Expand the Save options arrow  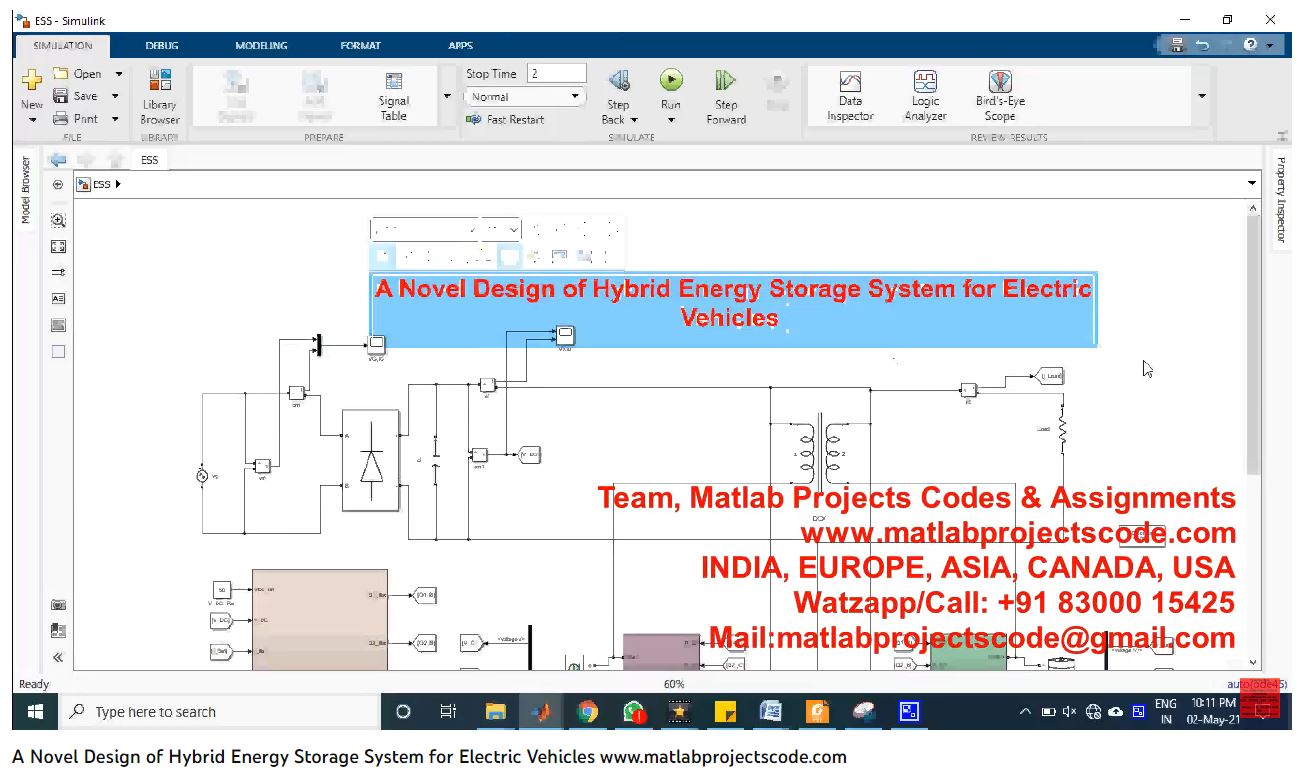[115, 96]
